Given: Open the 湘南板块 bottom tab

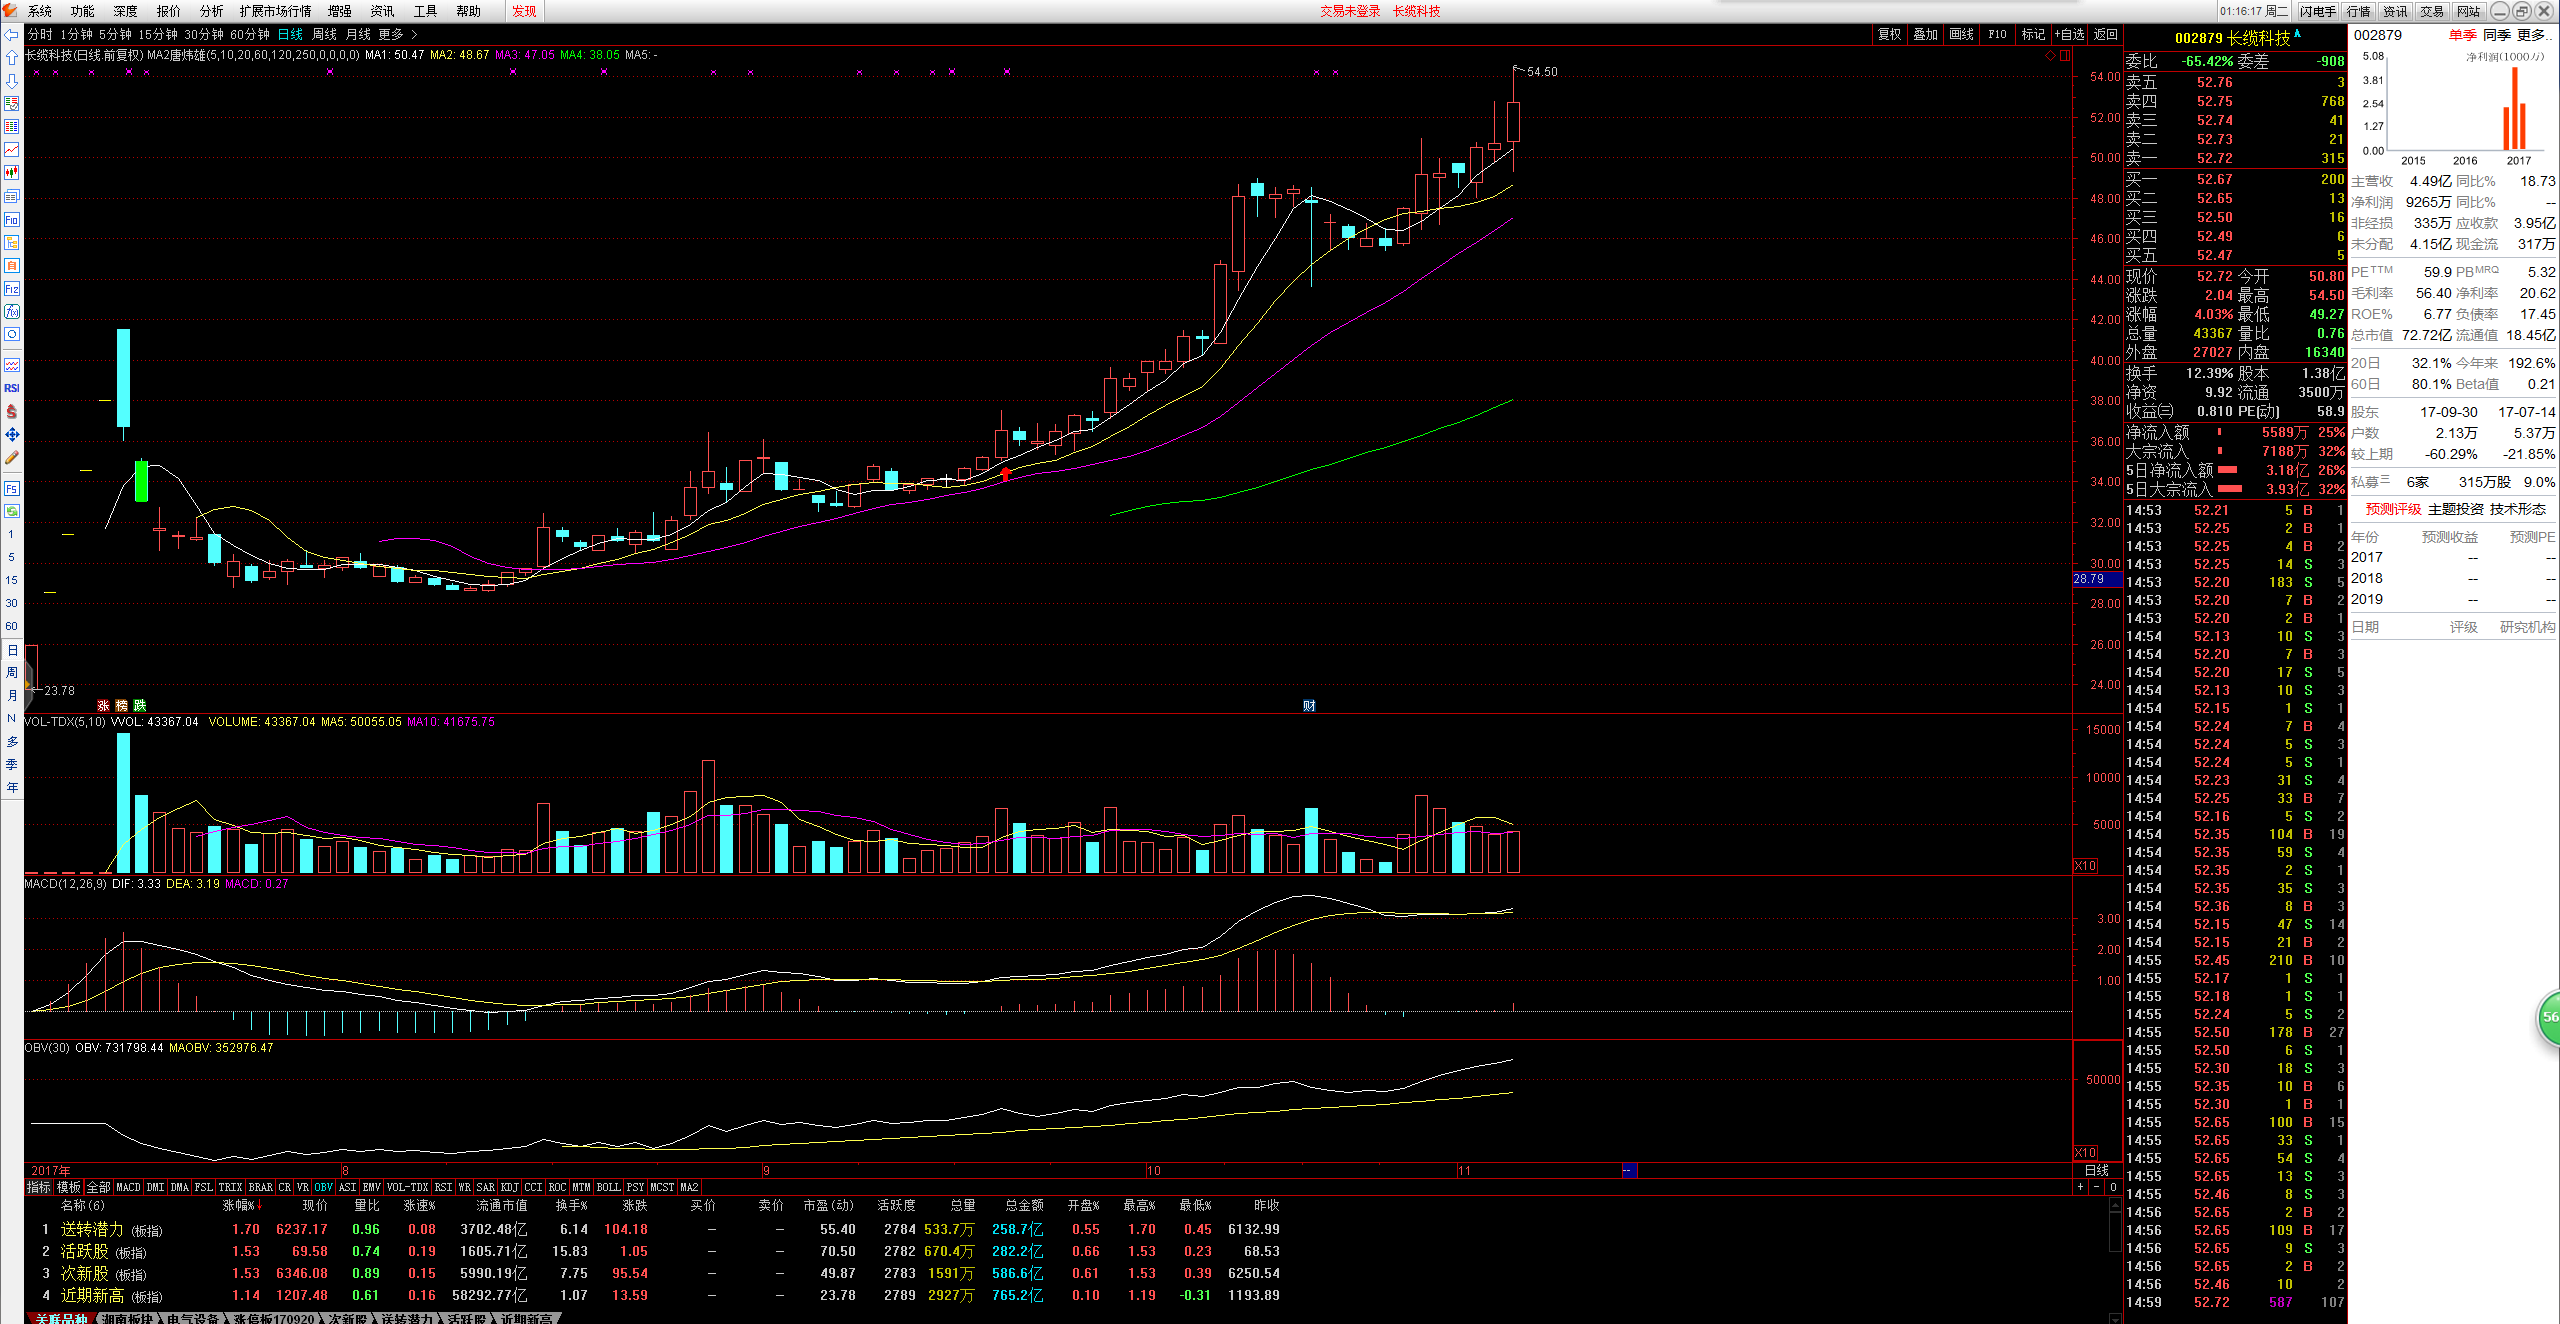Looking at the screenshot, I should tap(128, 1318).
